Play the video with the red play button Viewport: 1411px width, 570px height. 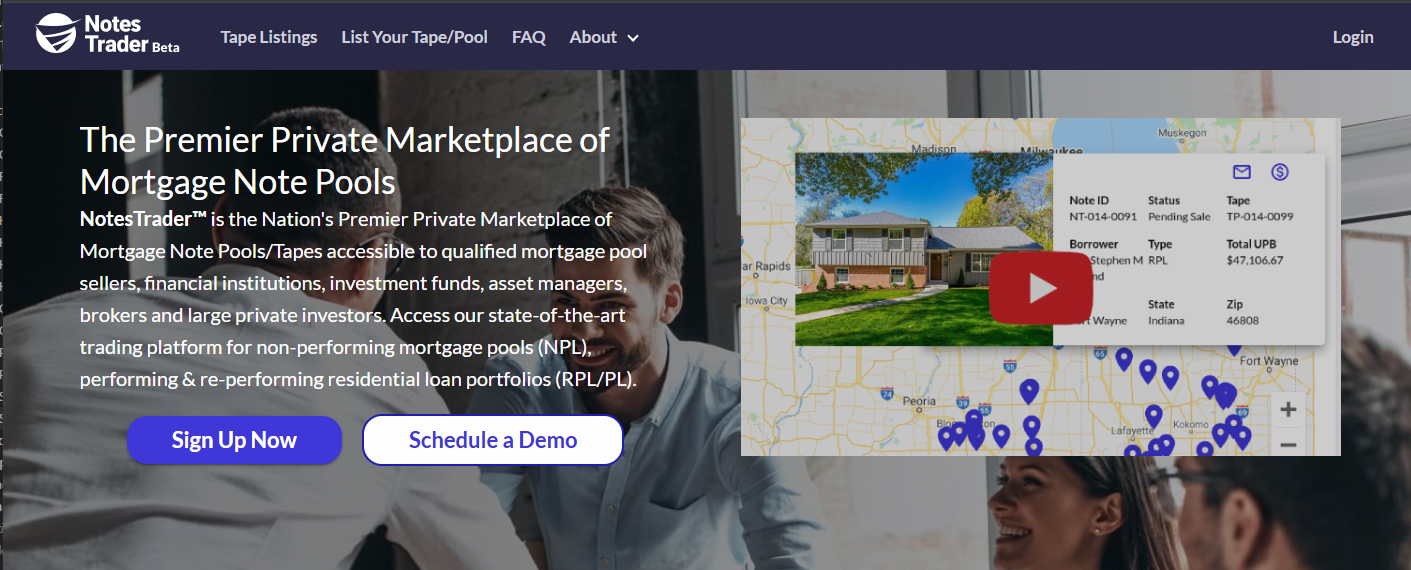1040,288
